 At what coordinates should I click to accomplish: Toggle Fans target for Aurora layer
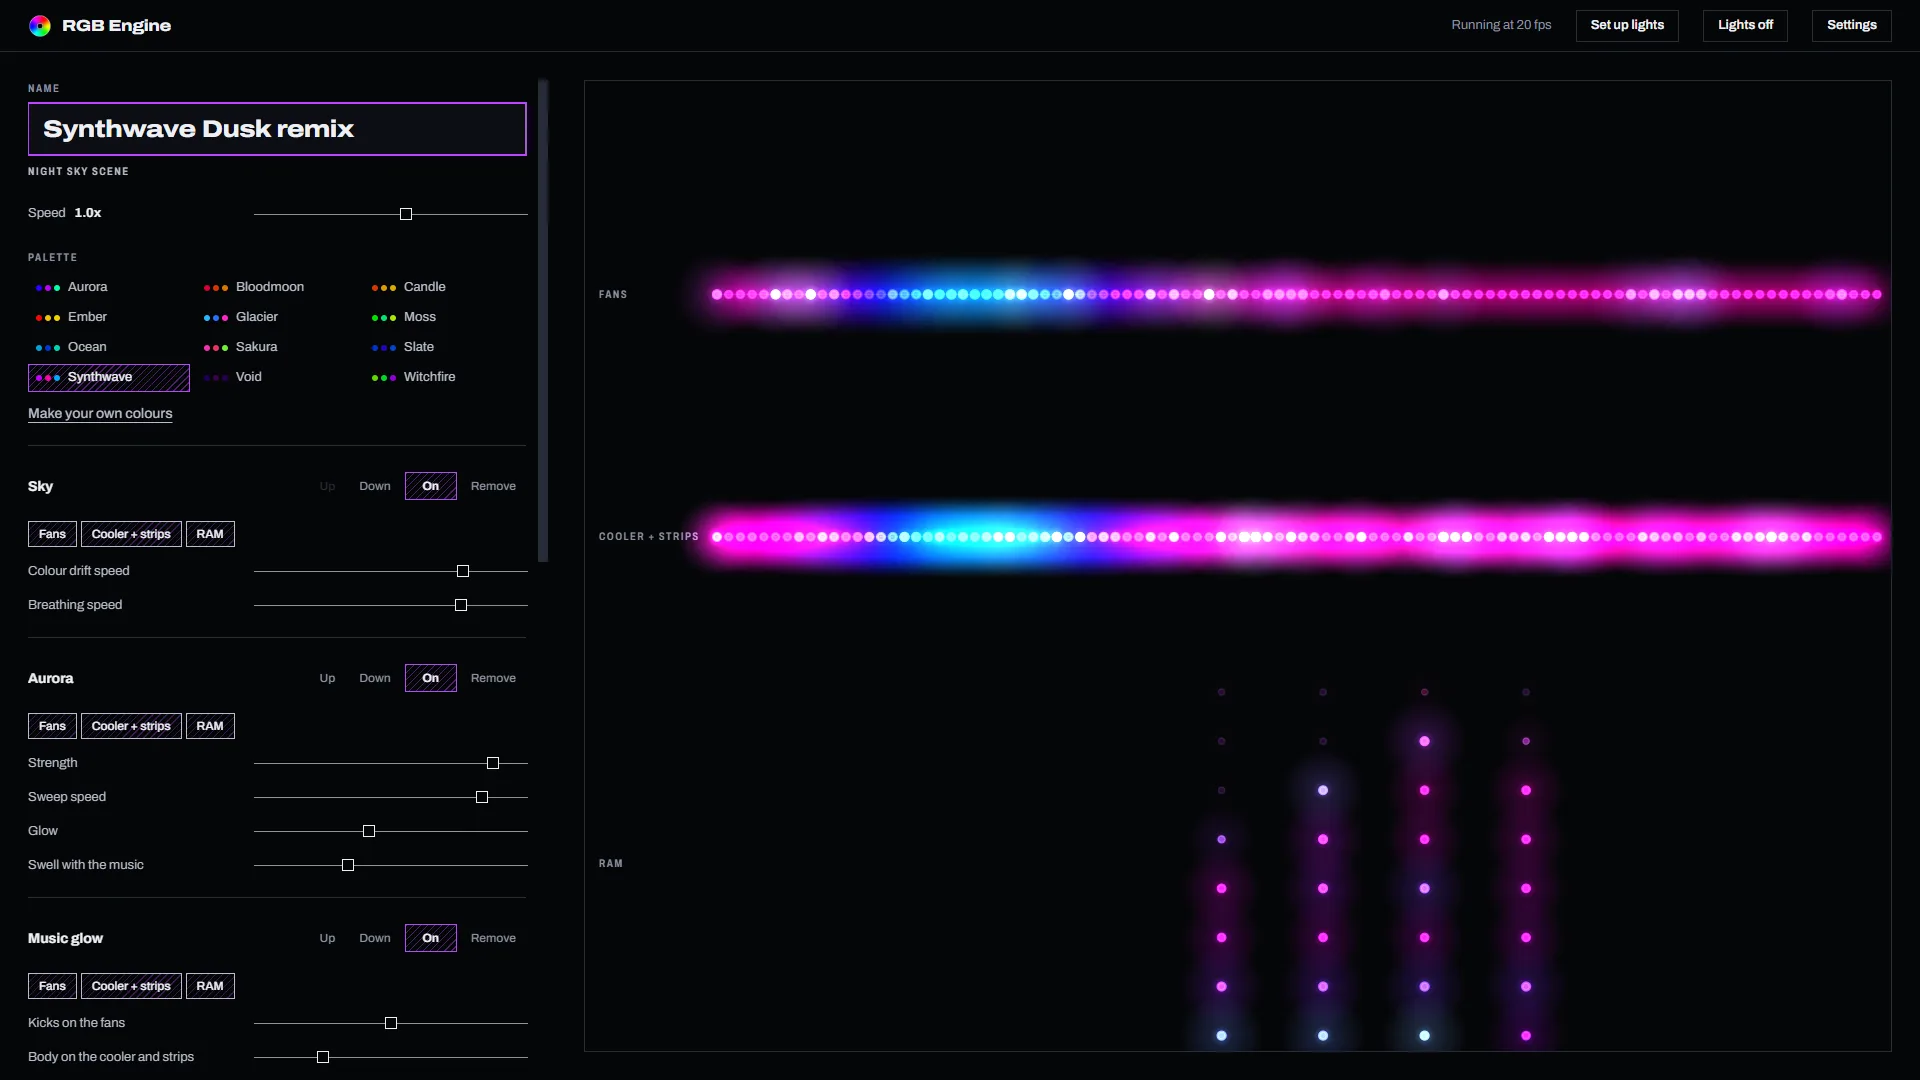click(x=52, y=726)
